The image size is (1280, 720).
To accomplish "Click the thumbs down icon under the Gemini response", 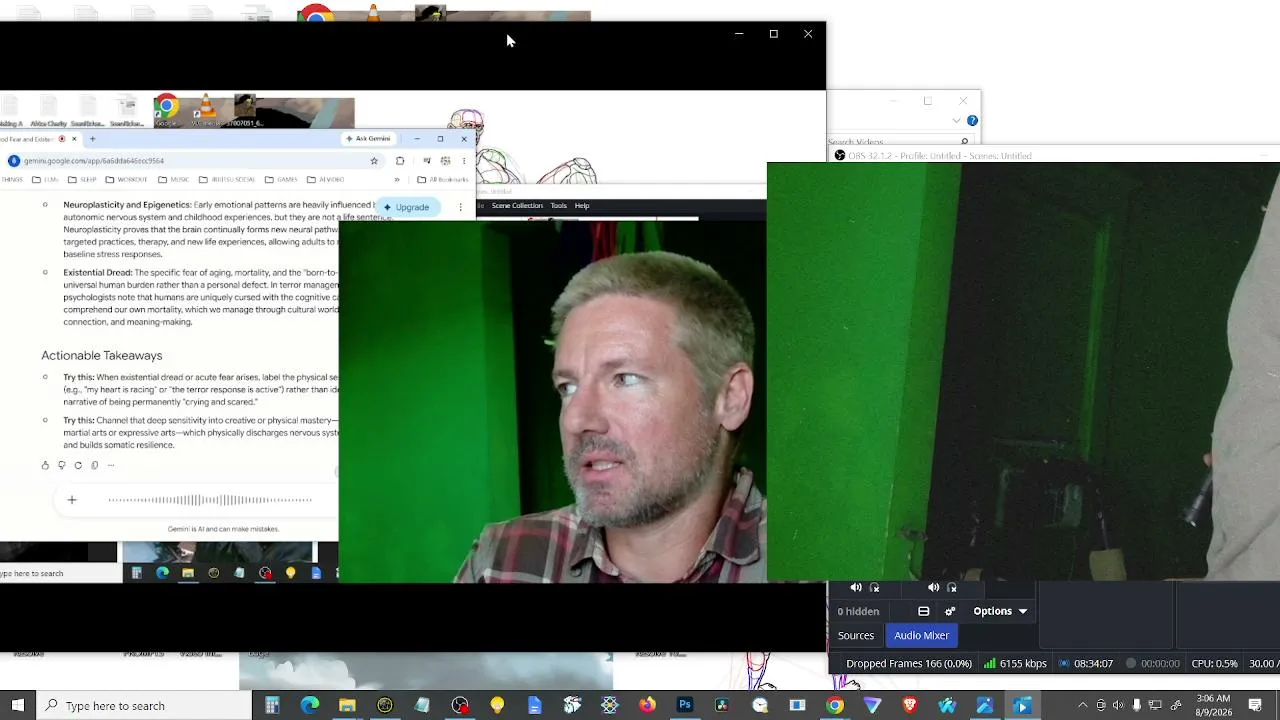I will 61,465.
